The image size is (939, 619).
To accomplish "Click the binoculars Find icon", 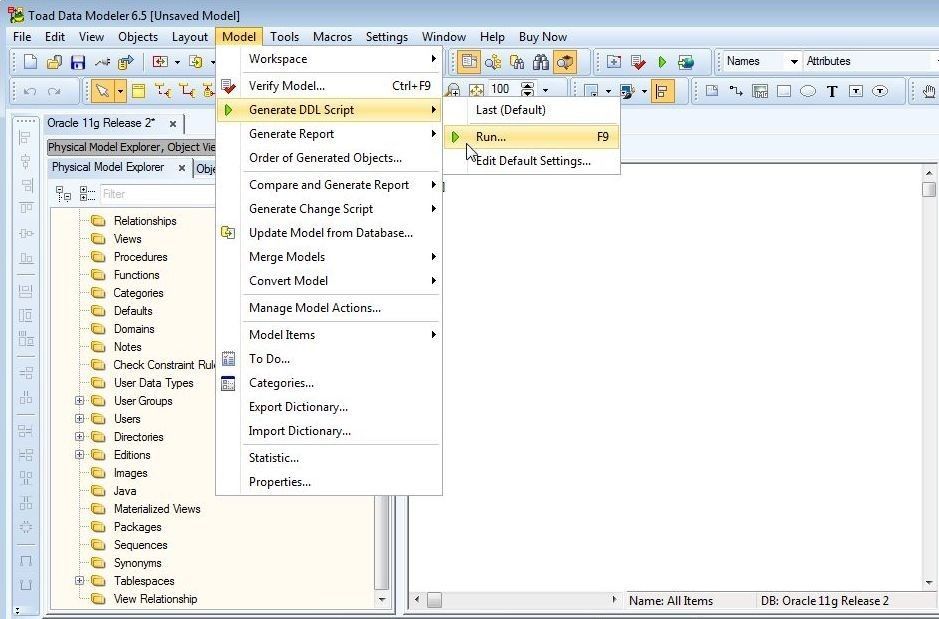I will click(x=541, y=62).
